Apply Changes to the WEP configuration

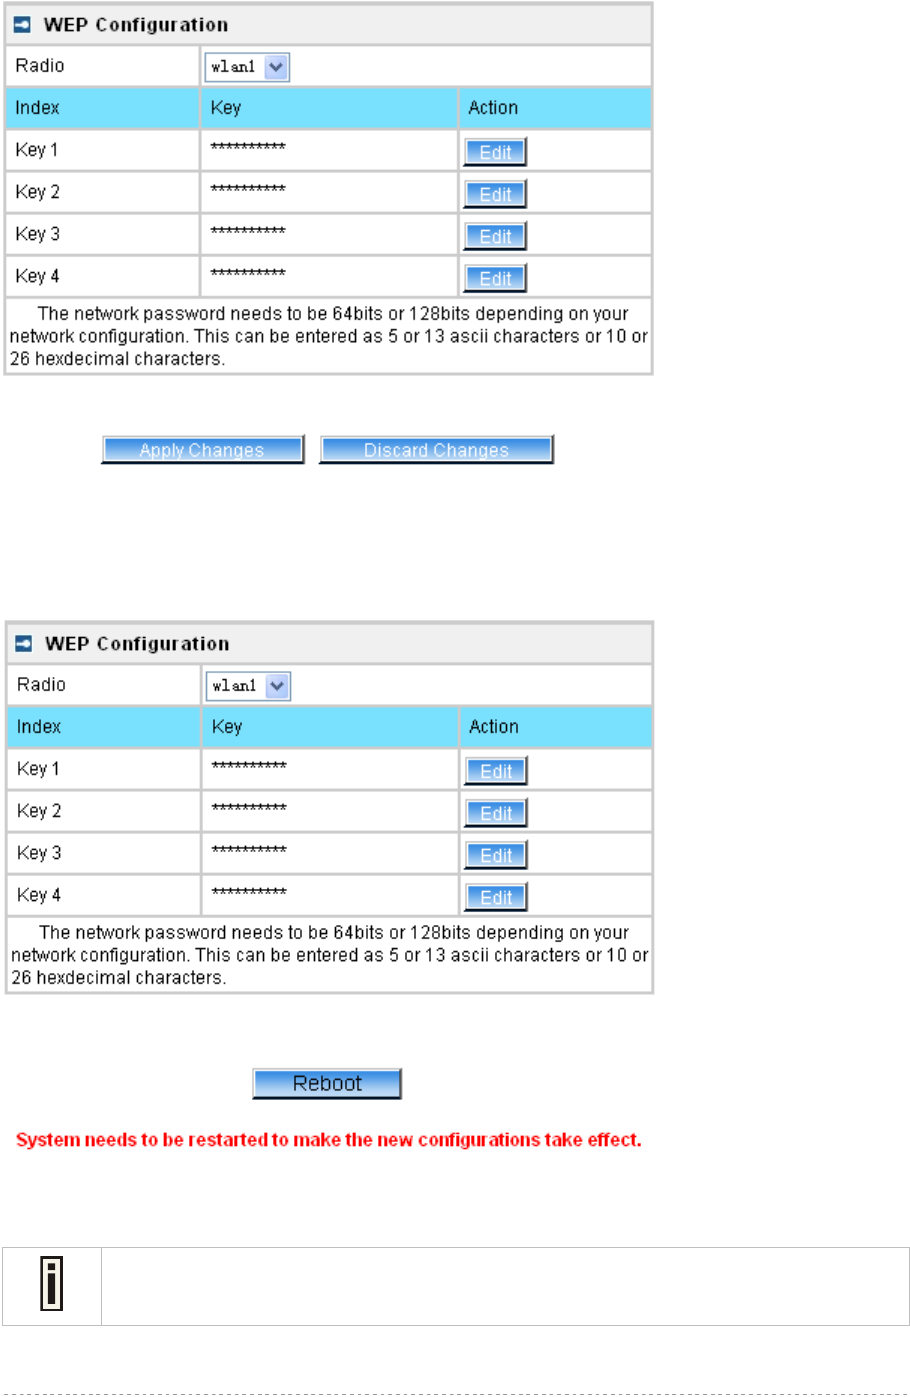tap(203, 450)
